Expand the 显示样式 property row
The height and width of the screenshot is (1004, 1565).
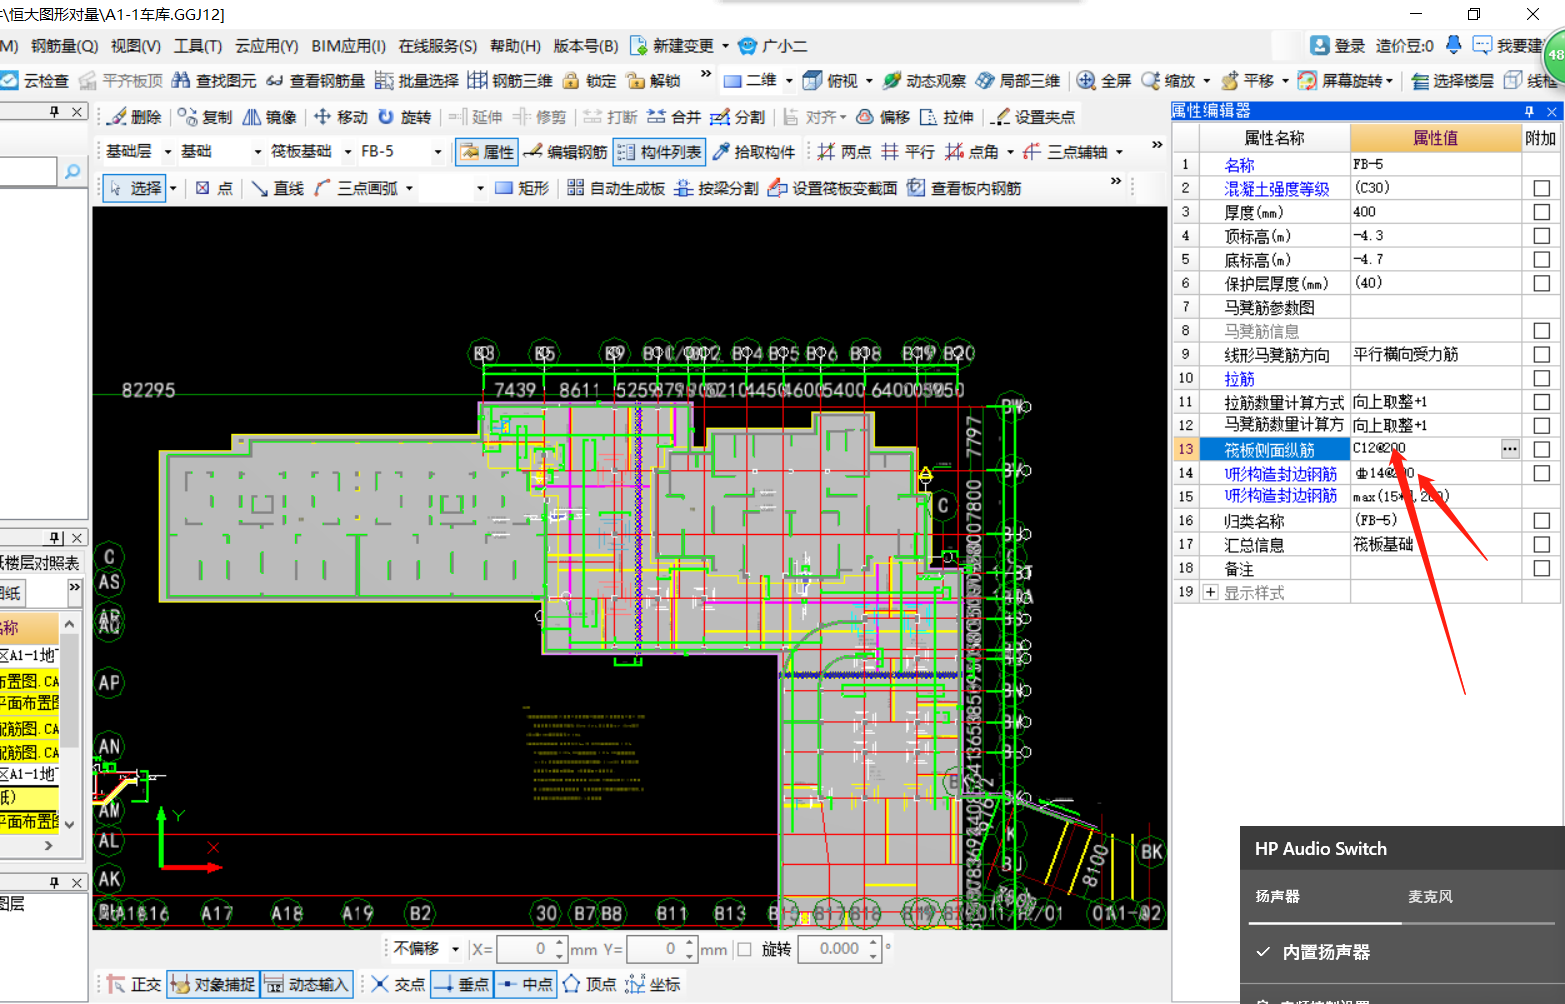point(1211,592)
